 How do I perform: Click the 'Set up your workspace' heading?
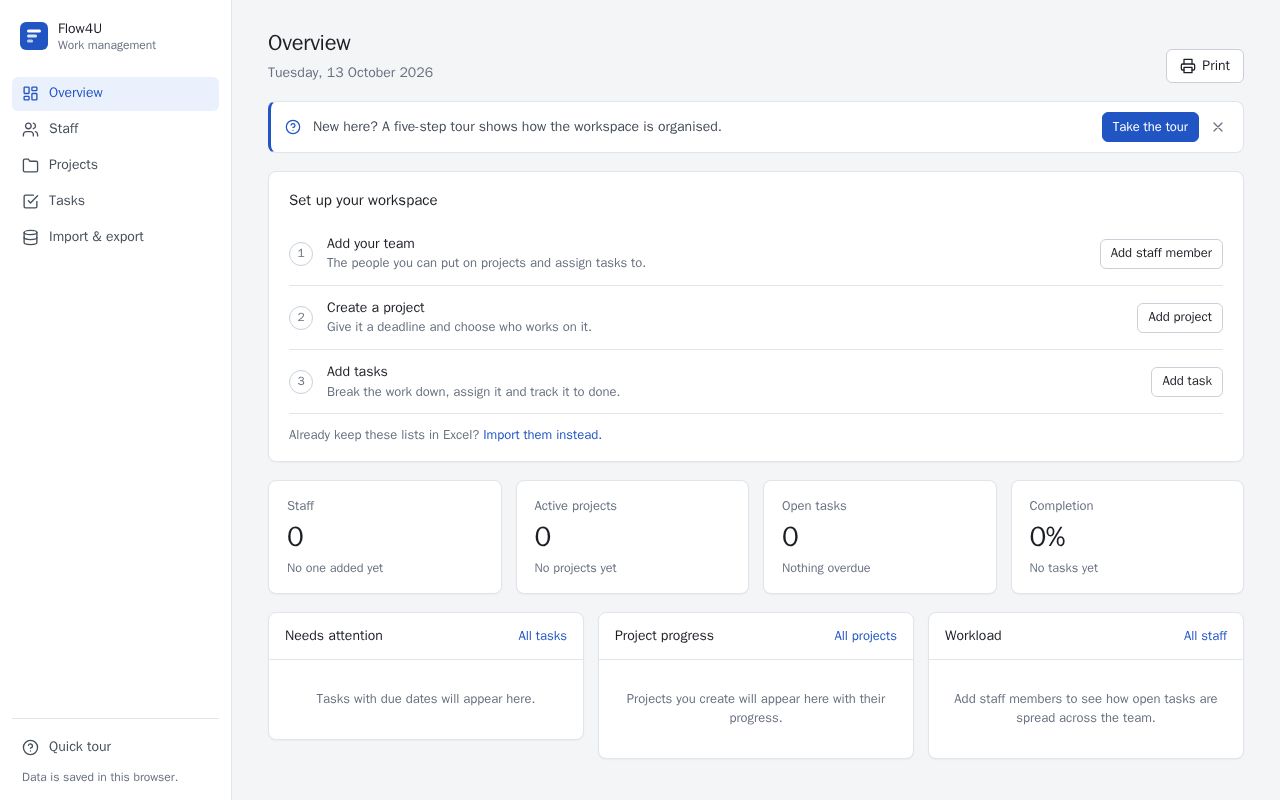[x=363, y=201]
